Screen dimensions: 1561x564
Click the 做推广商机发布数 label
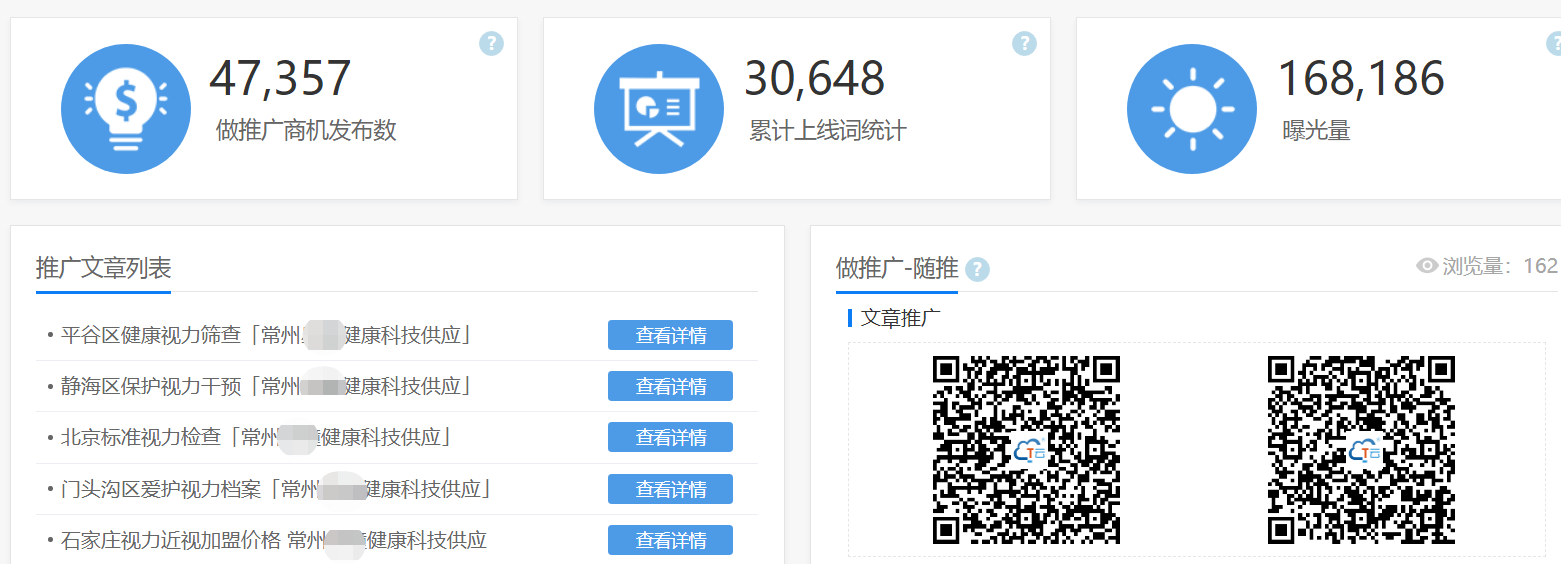pyautogui.click(x=306, y=131)
